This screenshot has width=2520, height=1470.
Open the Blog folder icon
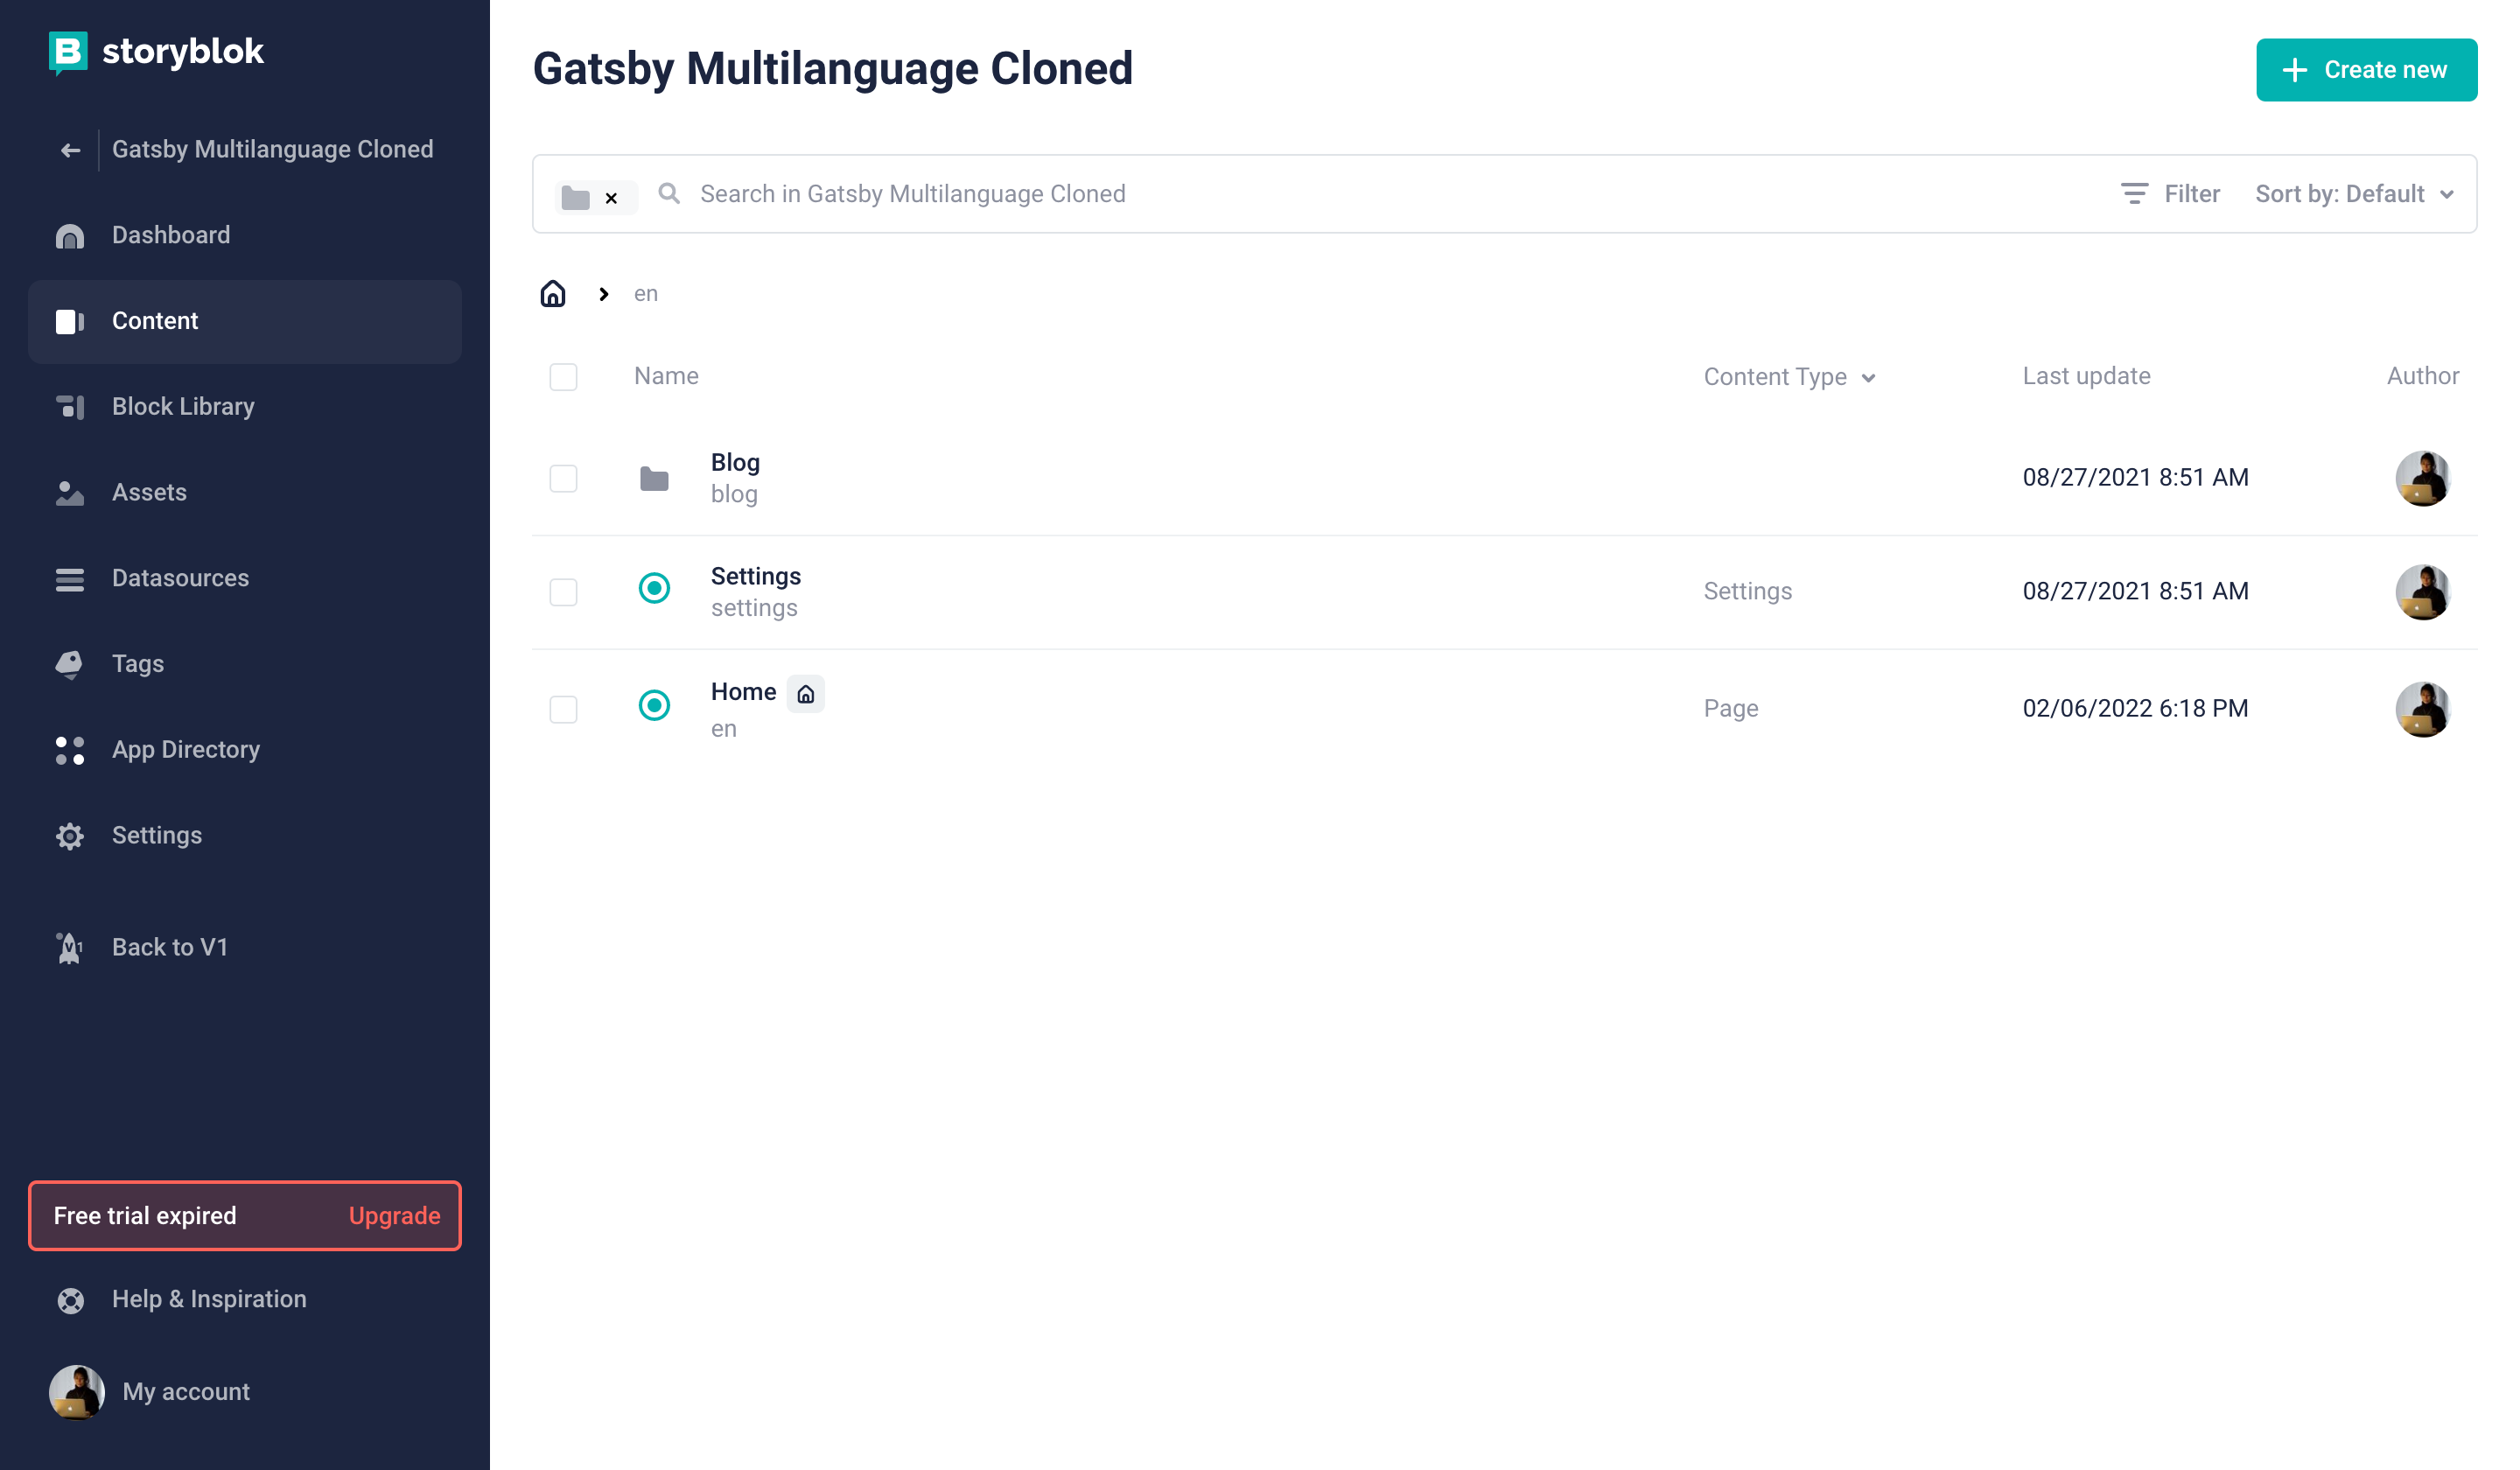point(654,479)
